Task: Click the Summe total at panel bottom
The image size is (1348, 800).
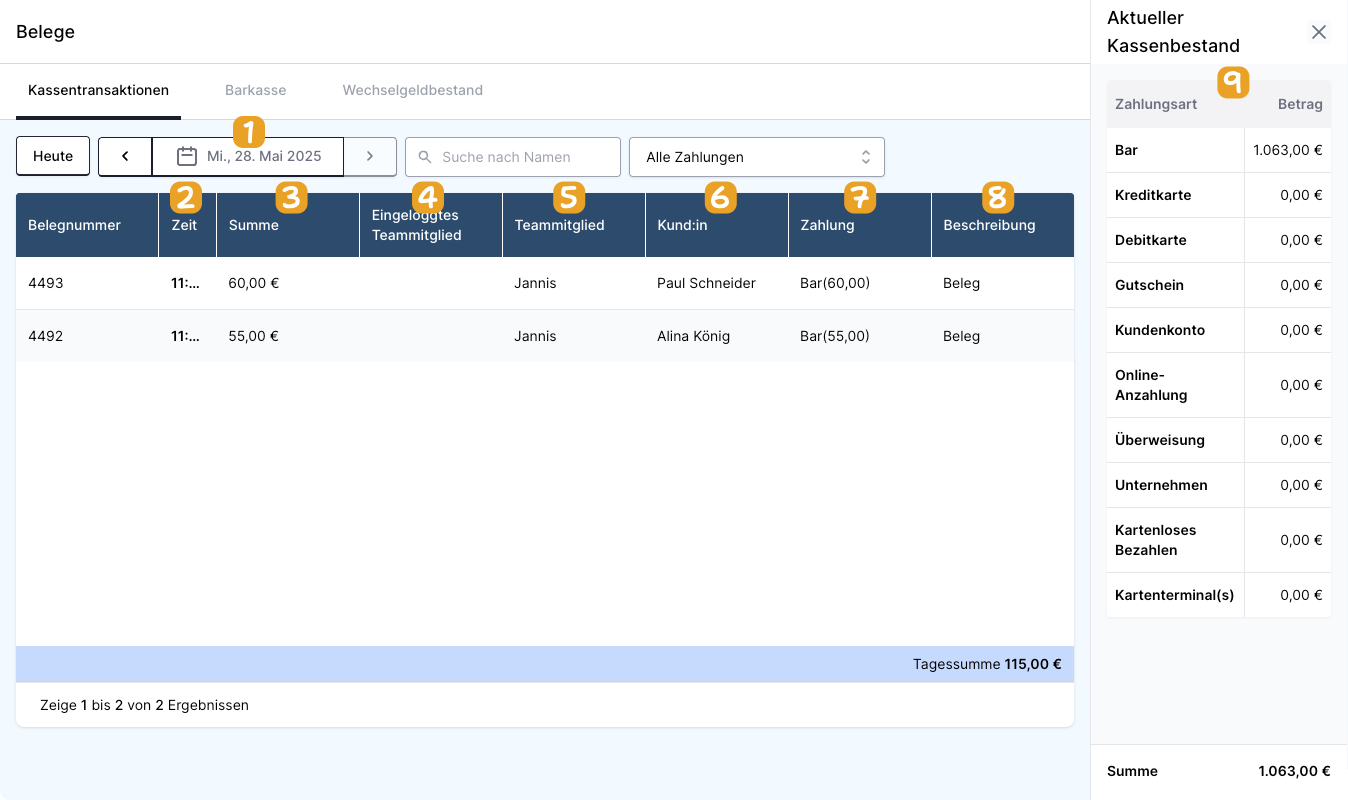Action: click(1219, 771)
